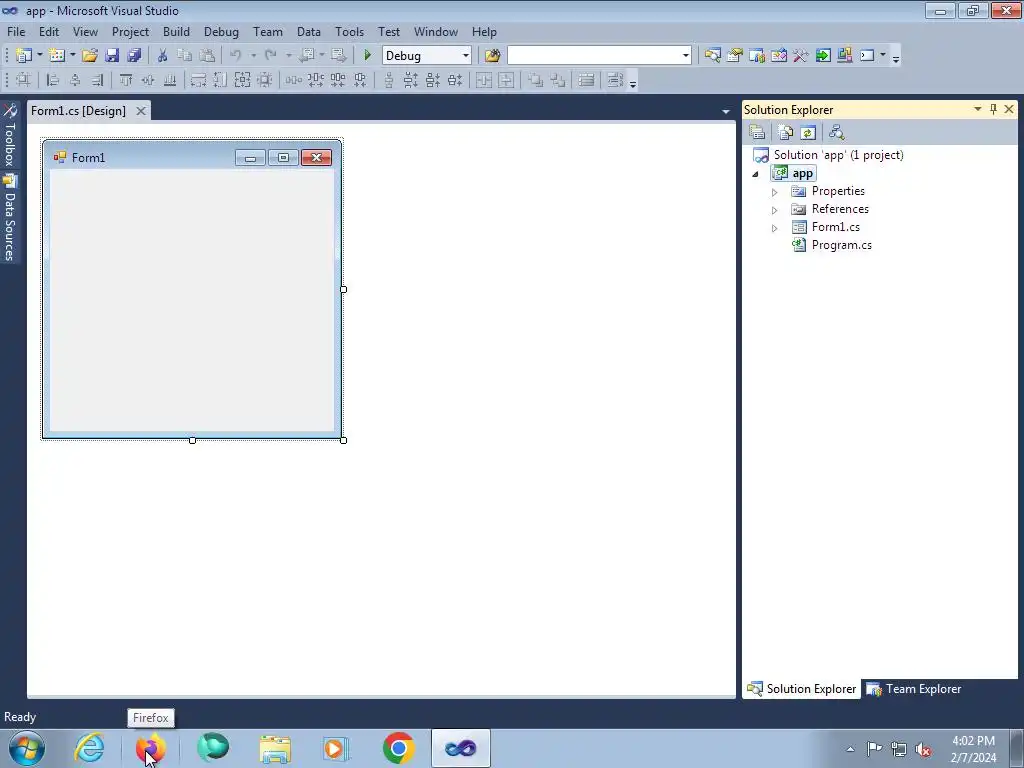Screen dimensions: 1024x768
Task: Open the Find combo box dropdown arrow
Action: click(x=685, y=56)
